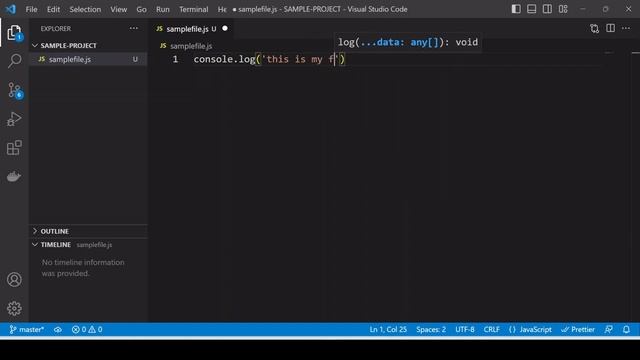Image resolution: width=640 pixels, height=360 pixels.
Task: Open the Manage gear icon
Action: (x=14, y=309)
